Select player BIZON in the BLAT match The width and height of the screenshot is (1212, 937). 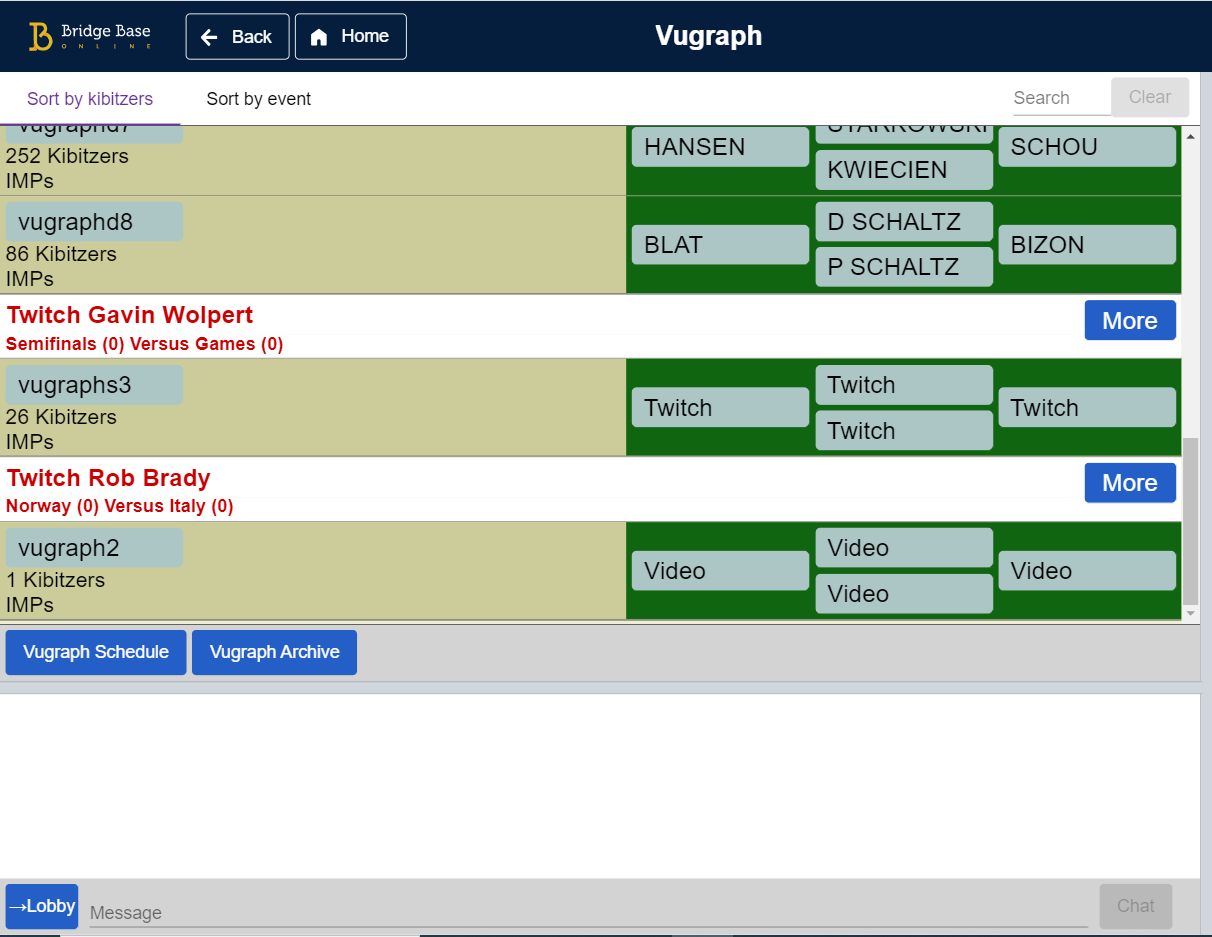(1086, 244)
